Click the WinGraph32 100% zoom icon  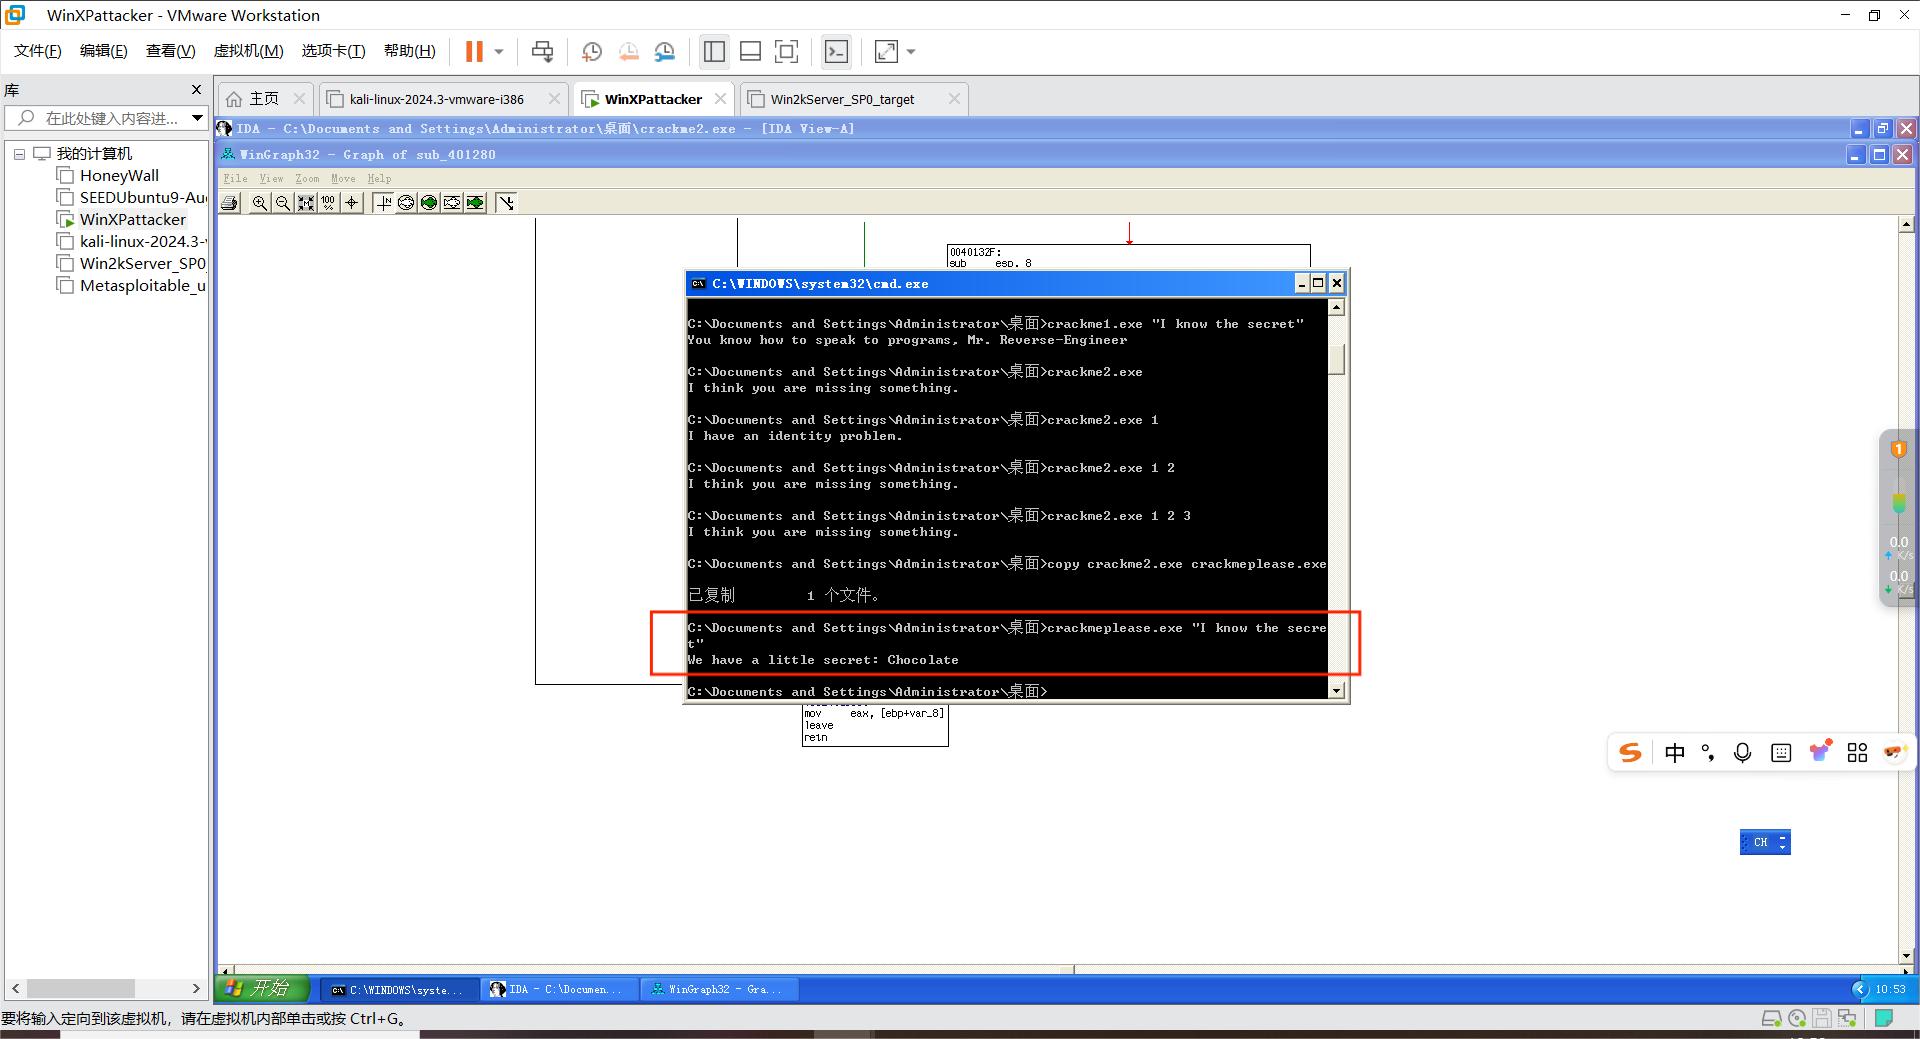click(x=328, y=203)
